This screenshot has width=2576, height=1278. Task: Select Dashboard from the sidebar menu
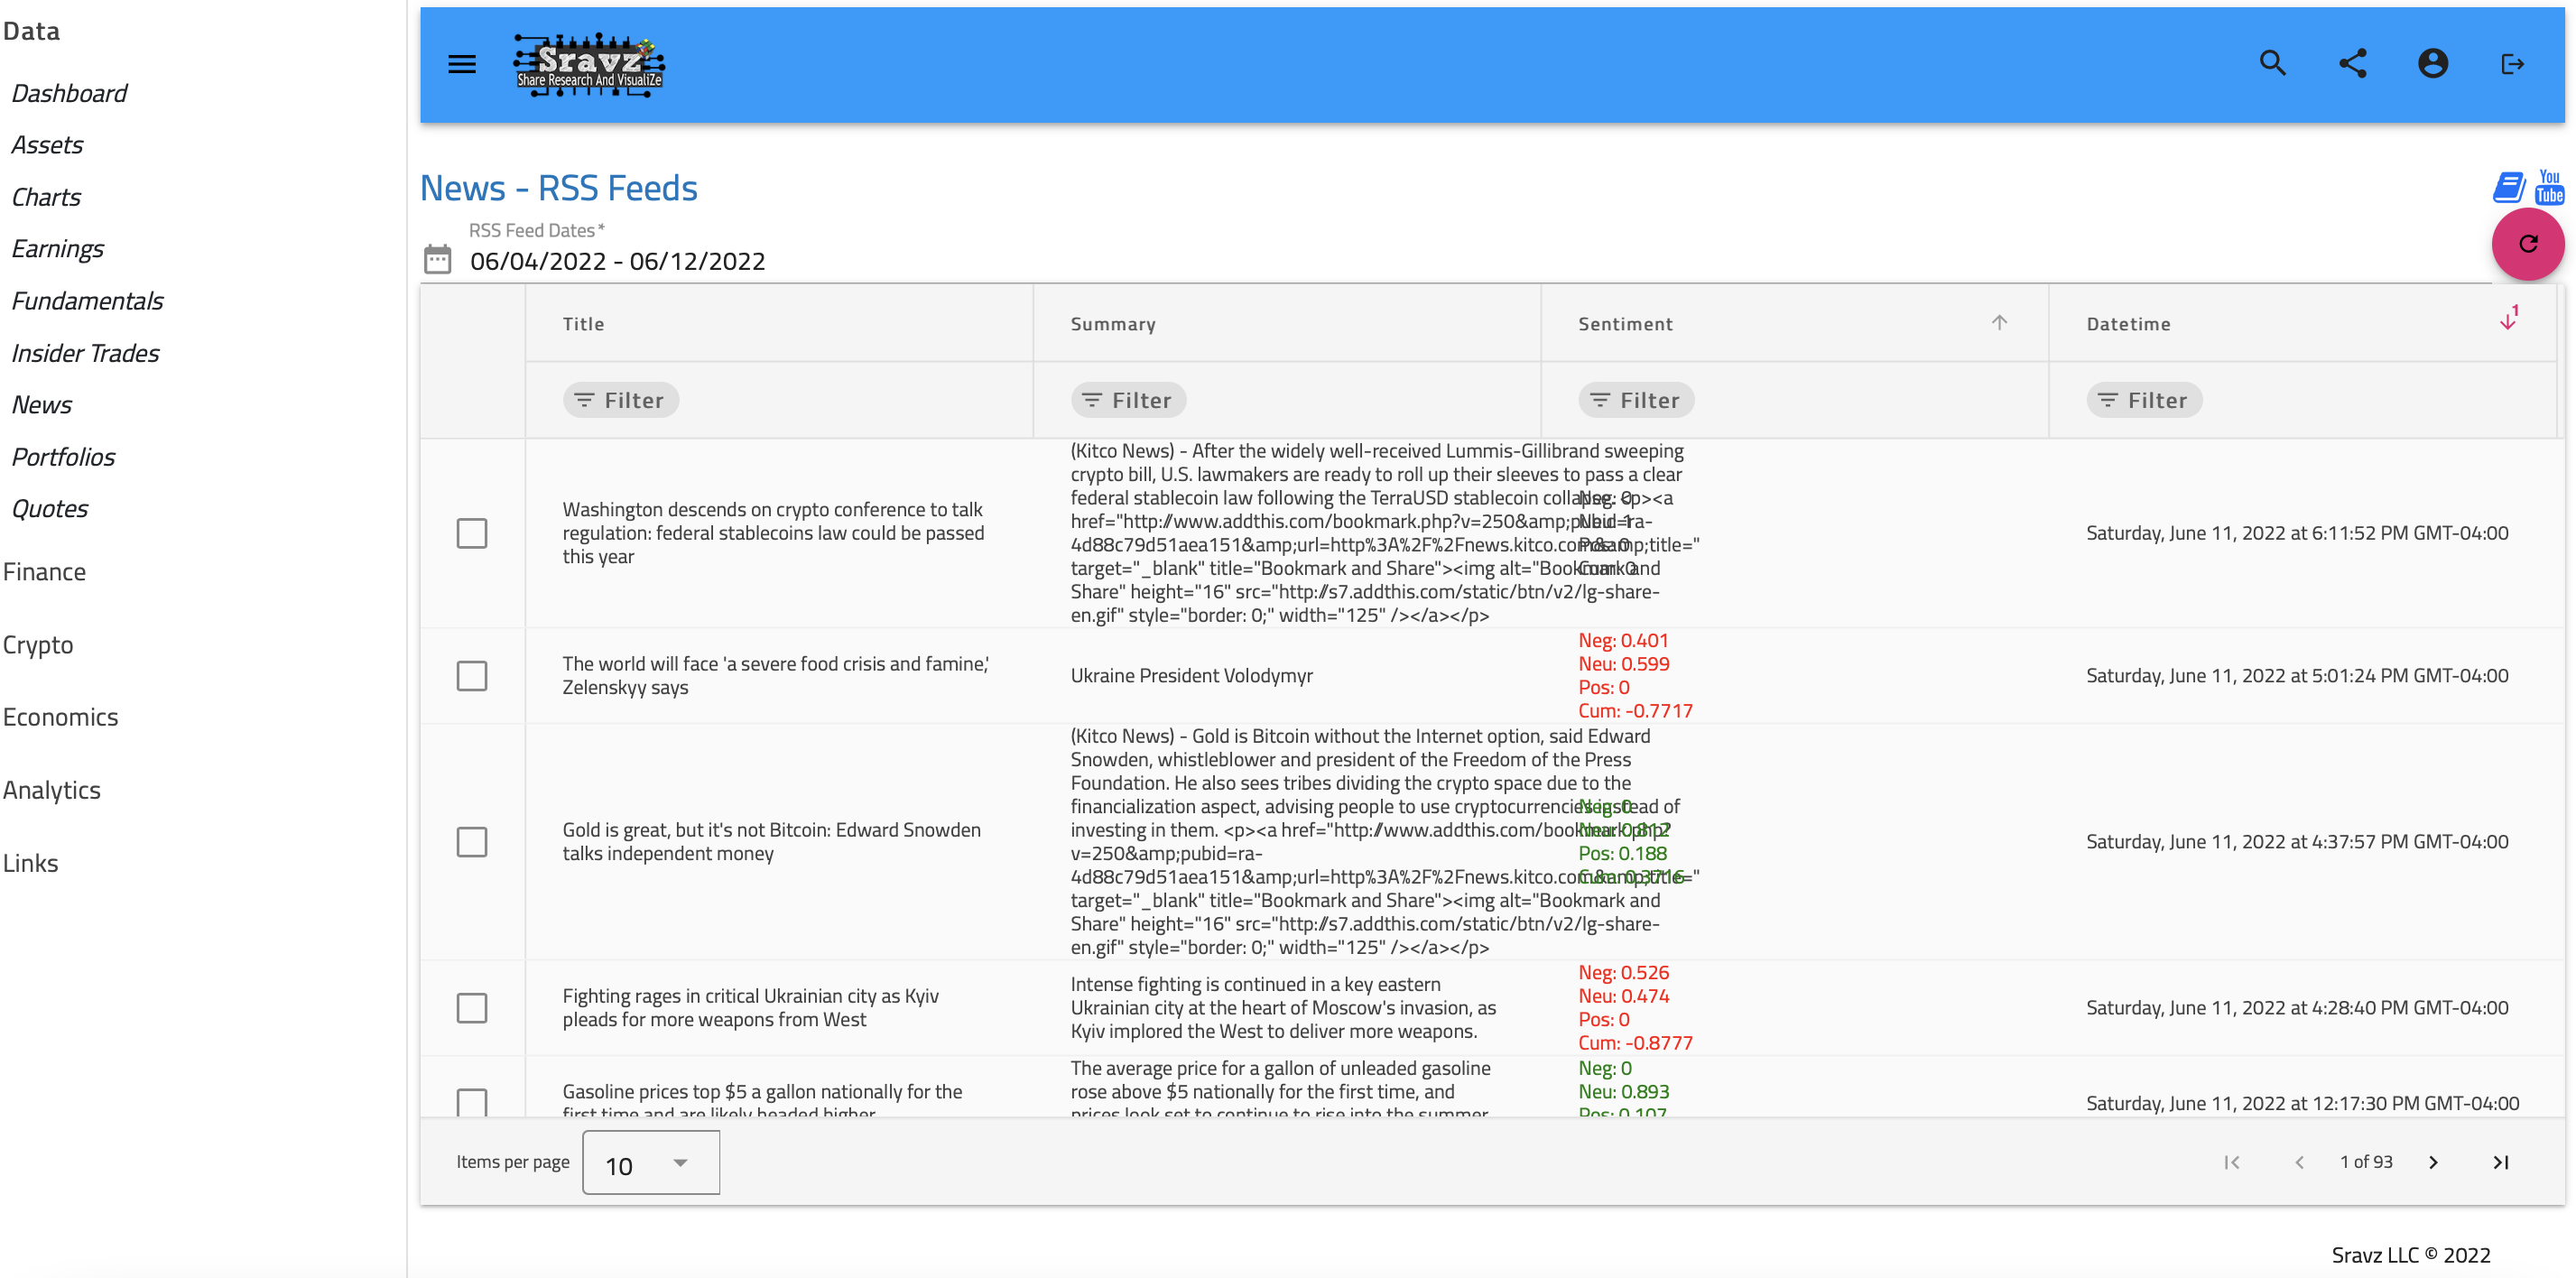[70, 90]
